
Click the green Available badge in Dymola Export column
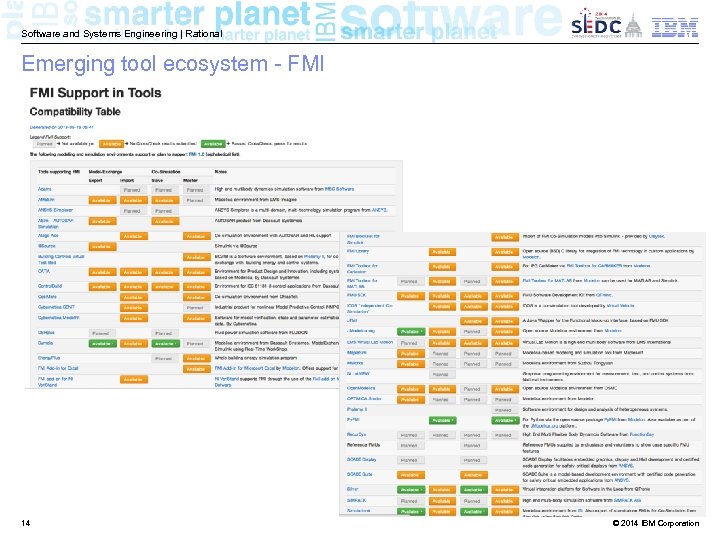[x=102, y=343]
